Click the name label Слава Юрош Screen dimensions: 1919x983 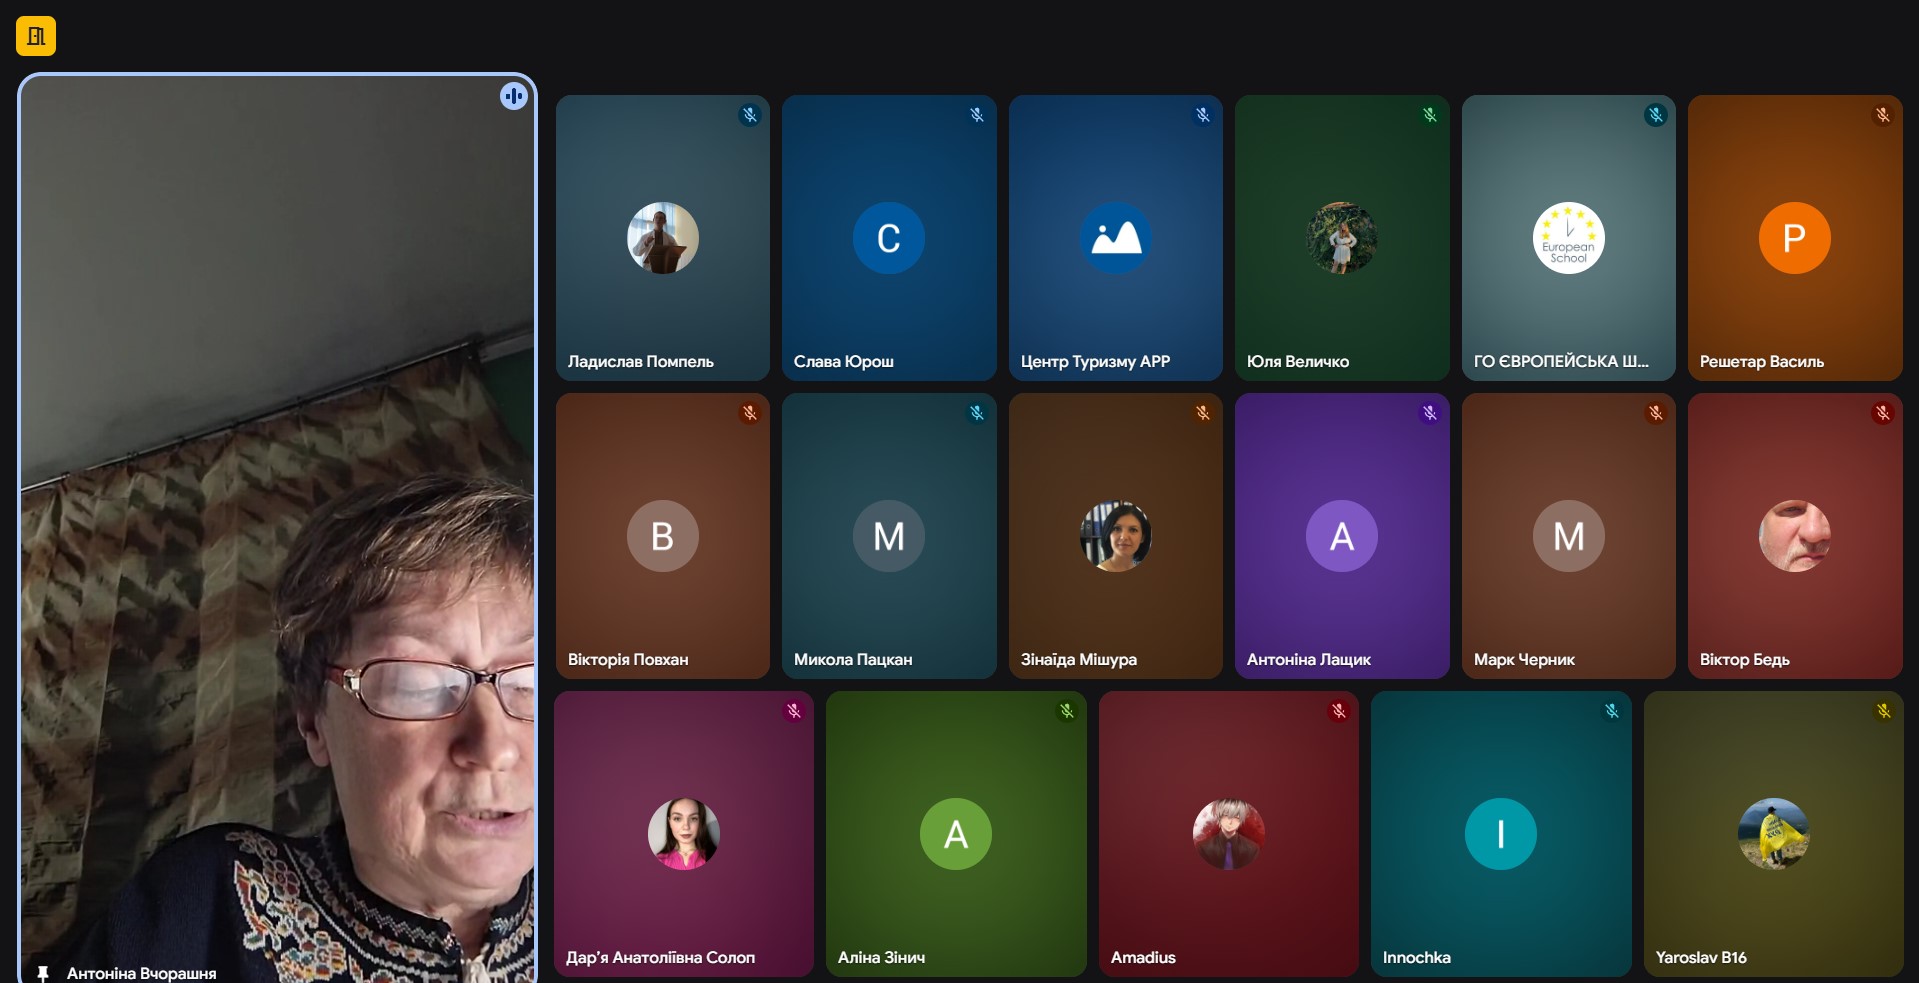pyautogui.click(x=844, y=361)
